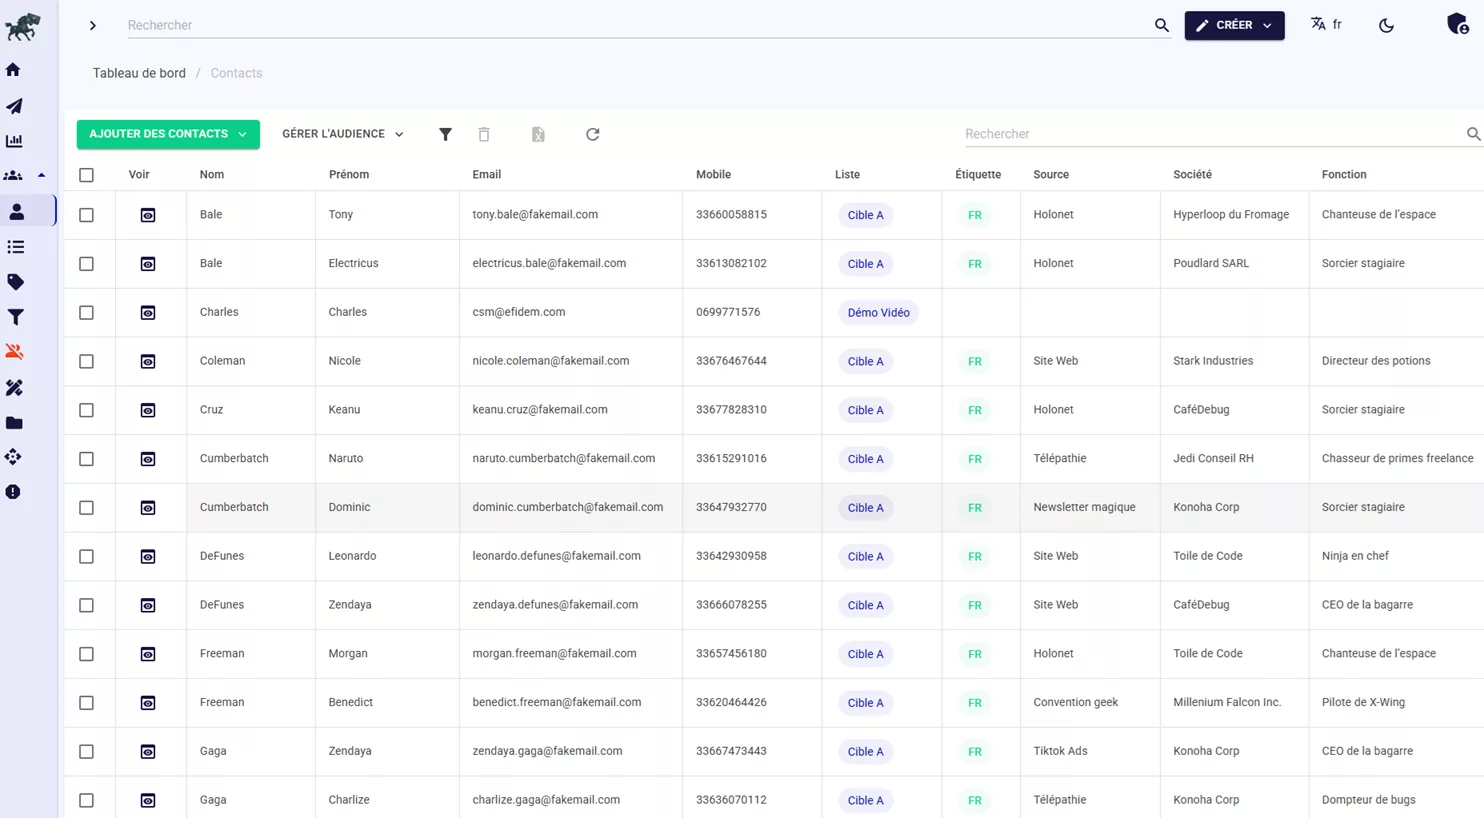View Nicole Coleman contact details icon
The image size is (1484, 818).
click(x=148, y=362)
